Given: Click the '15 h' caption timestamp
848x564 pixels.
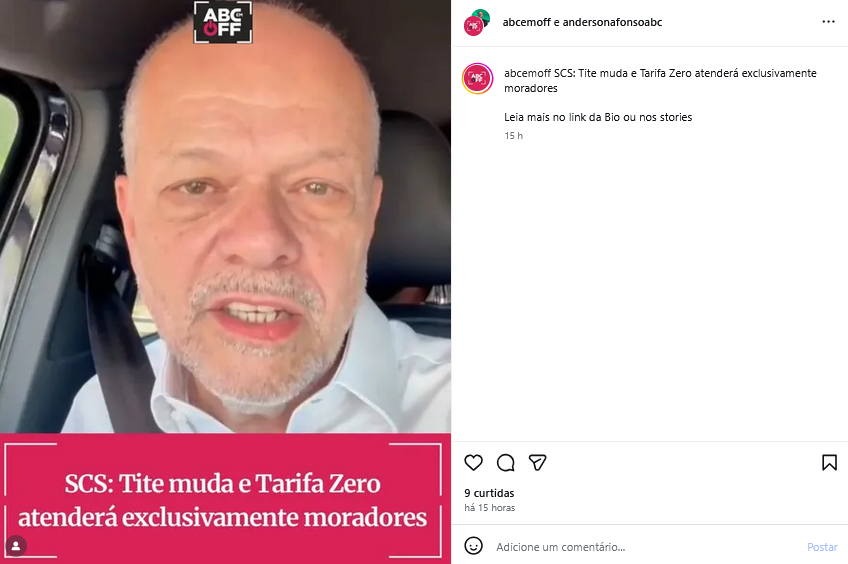Looking at the screenshot, I should click(513, 136).
